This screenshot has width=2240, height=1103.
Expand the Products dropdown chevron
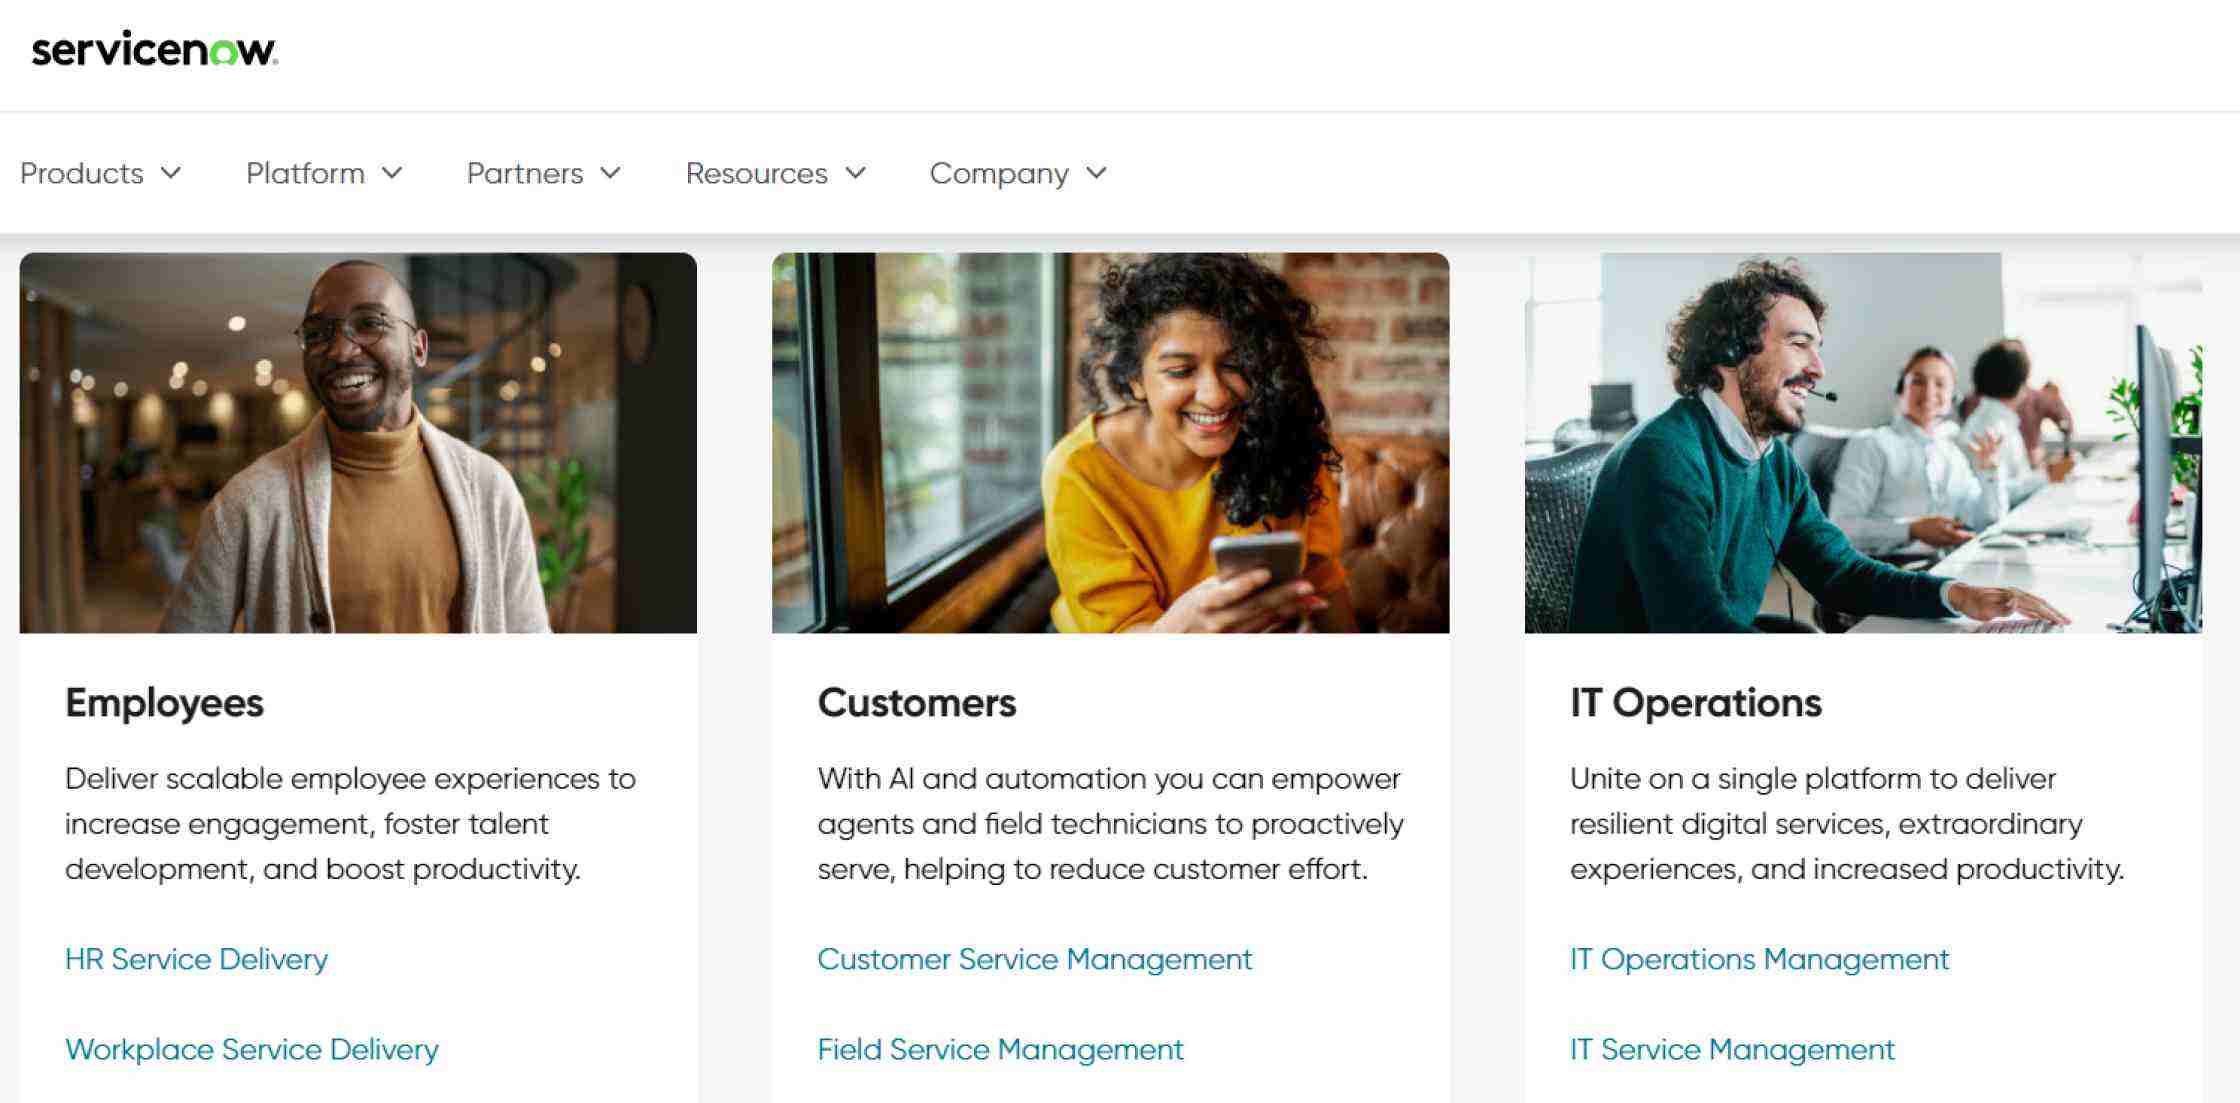[171, 173]
